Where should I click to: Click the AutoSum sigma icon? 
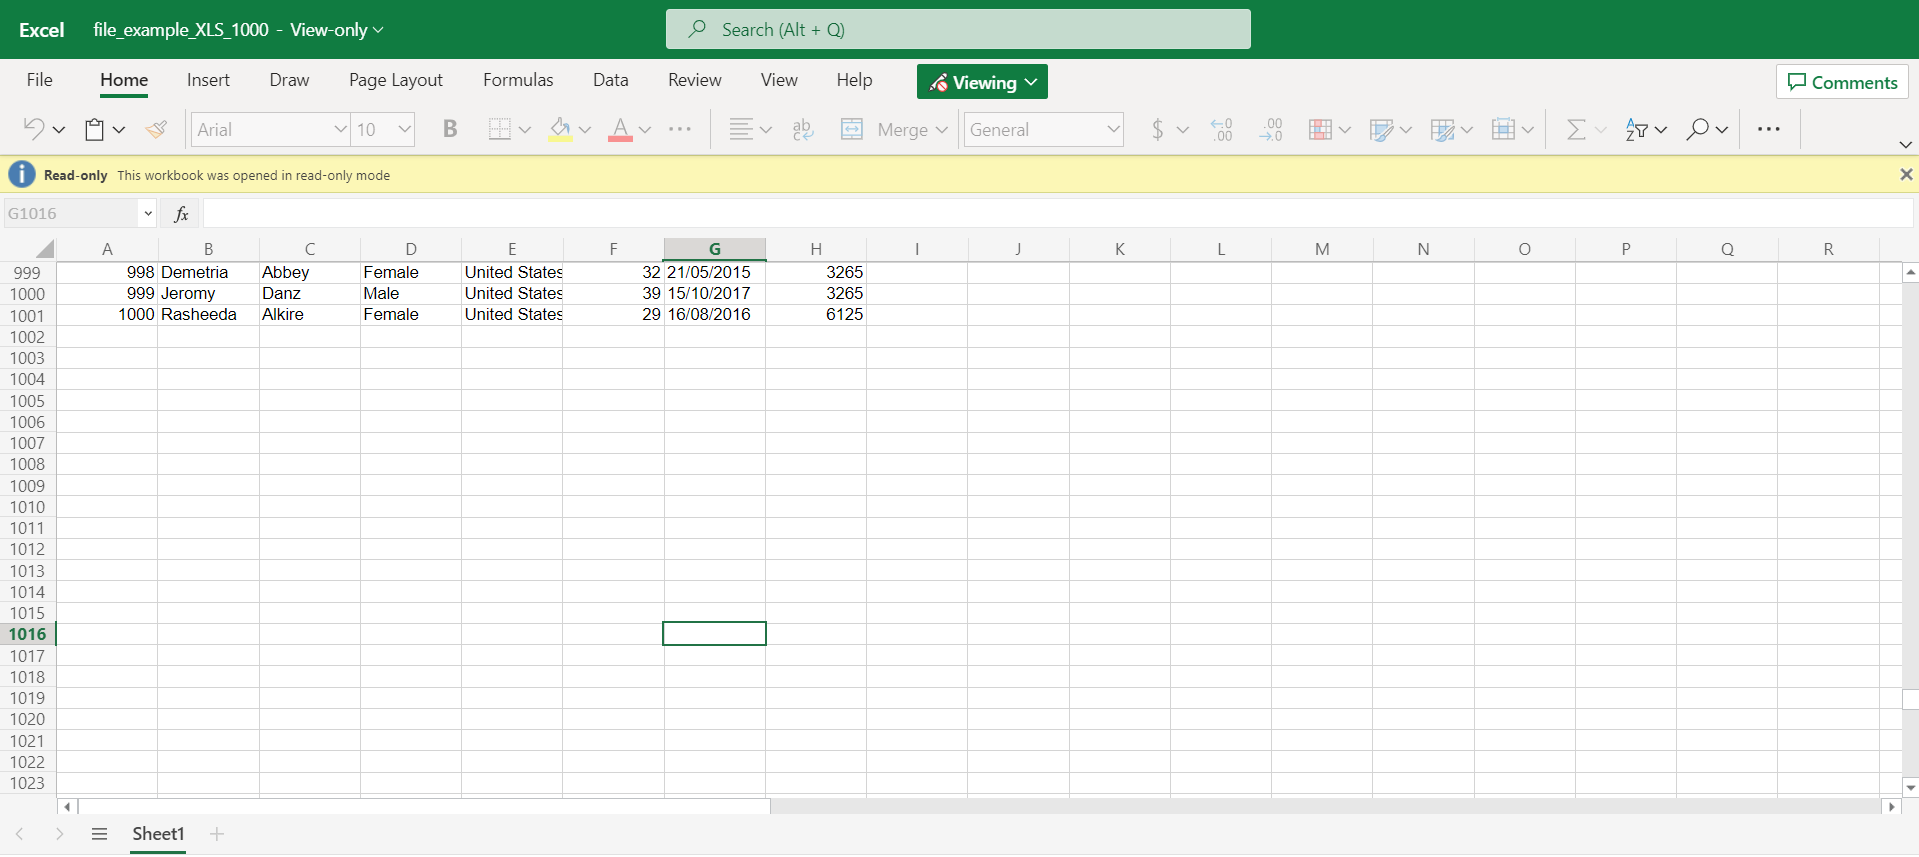[x=1576, y=129]
